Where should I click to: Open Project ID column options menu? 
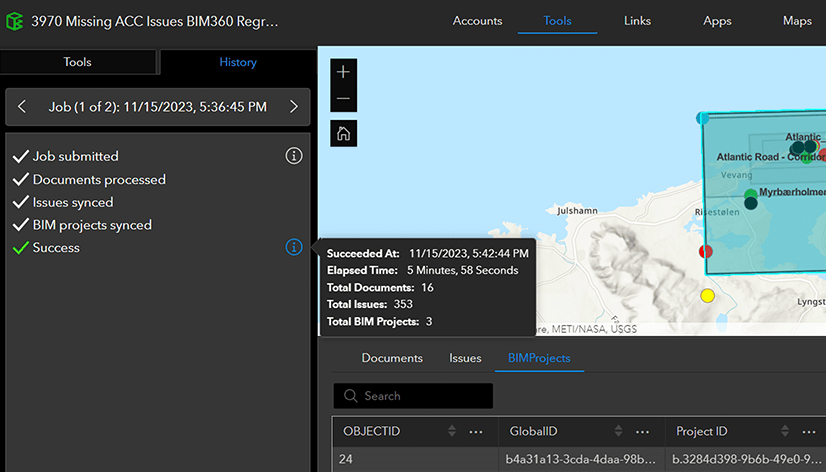tap(809, 432)
